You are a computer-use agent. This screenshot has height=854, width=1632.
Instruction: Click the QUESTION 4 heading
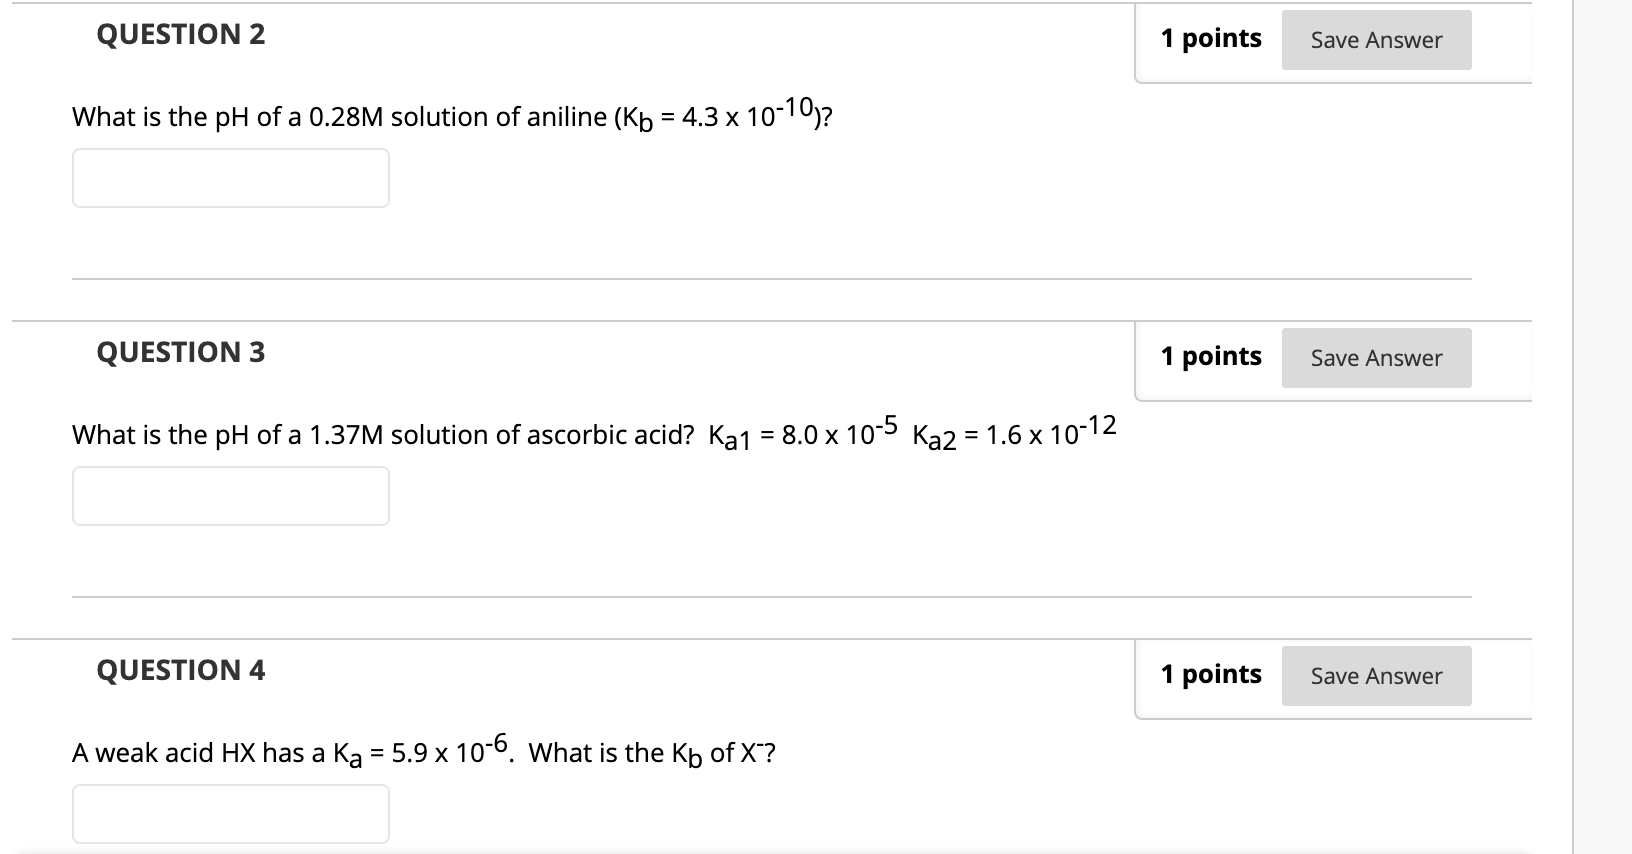coord(180,671)
